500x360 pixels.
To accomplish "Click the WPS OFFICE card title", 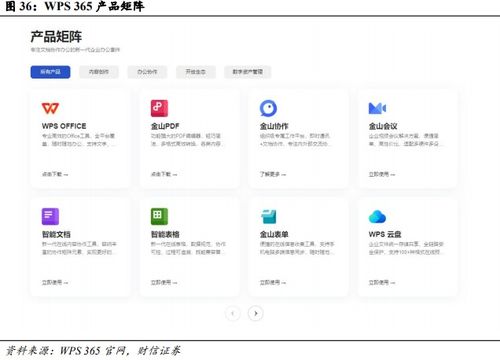I will click(64, 126).
